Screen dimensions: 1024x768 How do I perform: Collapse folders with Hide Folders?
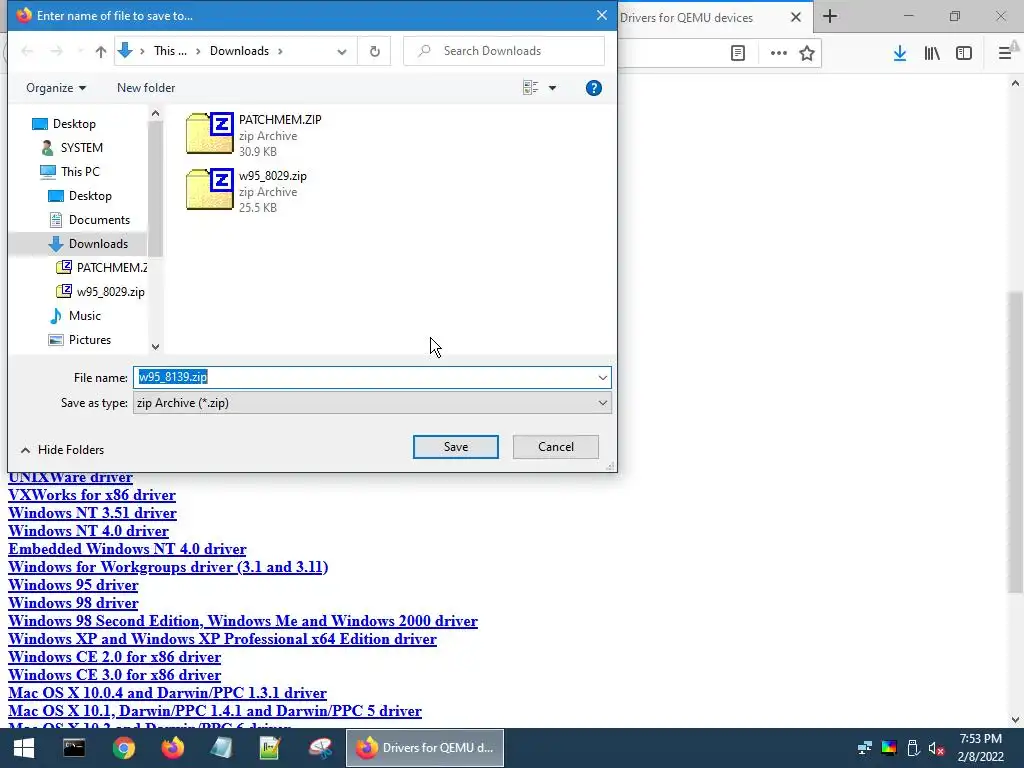pos(62,449)
